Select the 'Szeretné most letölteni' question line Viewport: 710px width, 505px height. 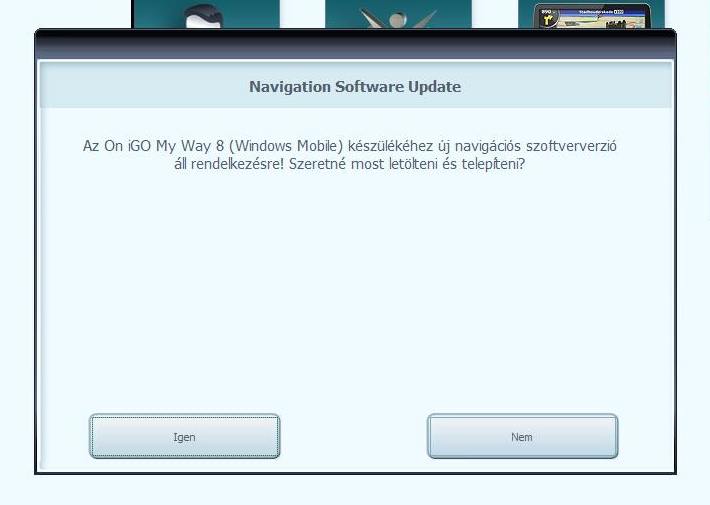point(349,164)
